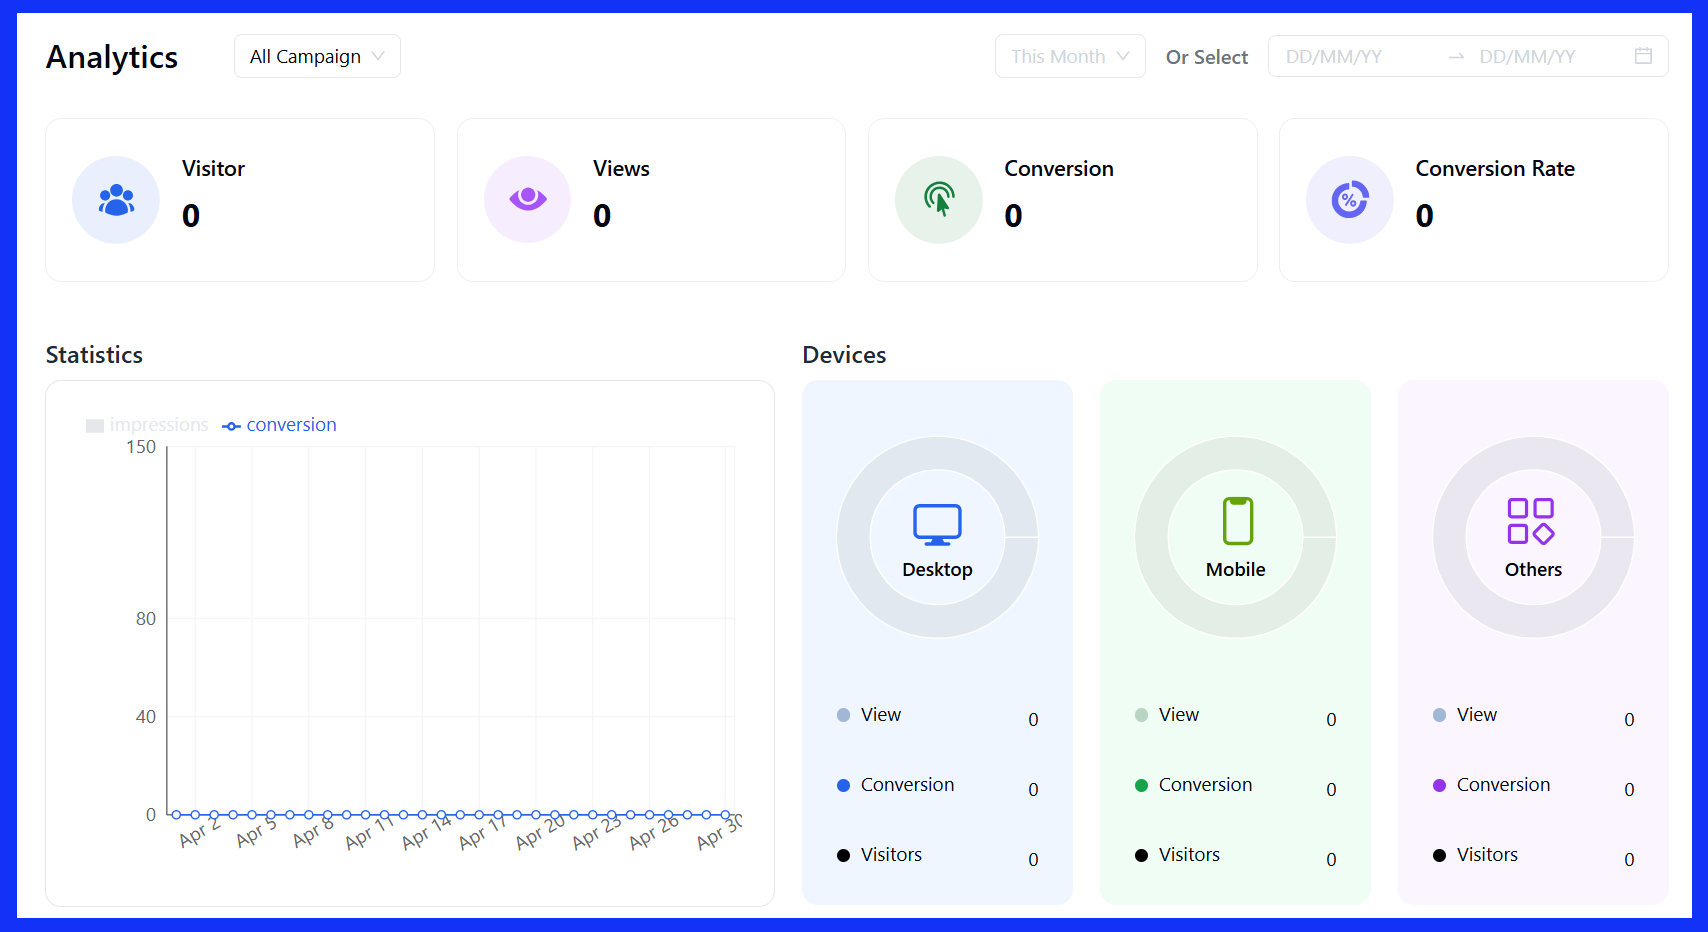Click the Statistics section heading

[94, 355]
